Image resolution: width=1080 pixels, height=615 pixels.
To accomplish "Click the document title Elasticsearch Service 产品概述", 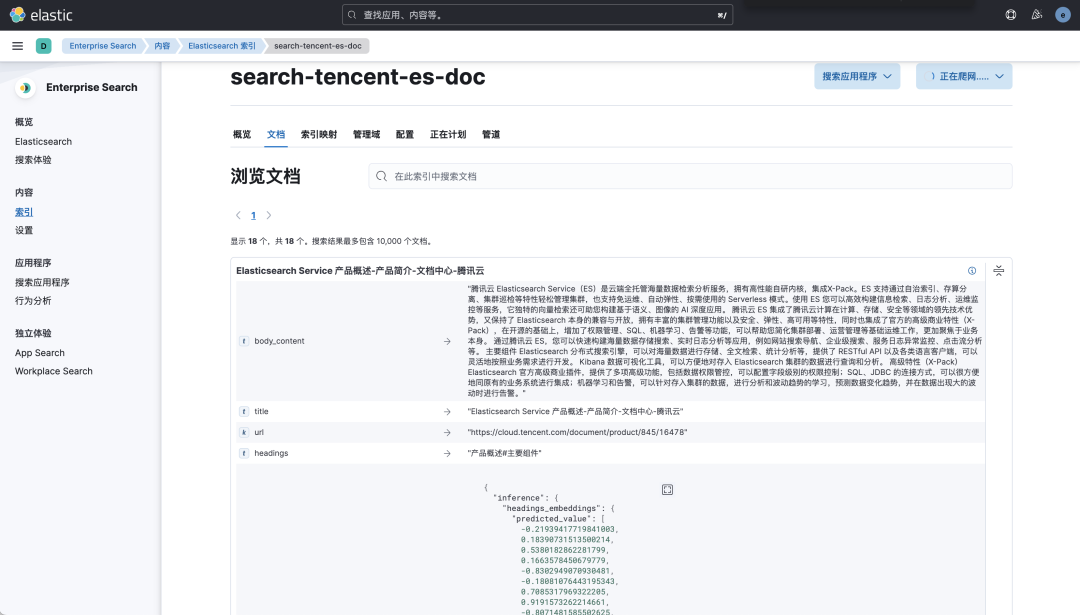I will click(360, 271).
